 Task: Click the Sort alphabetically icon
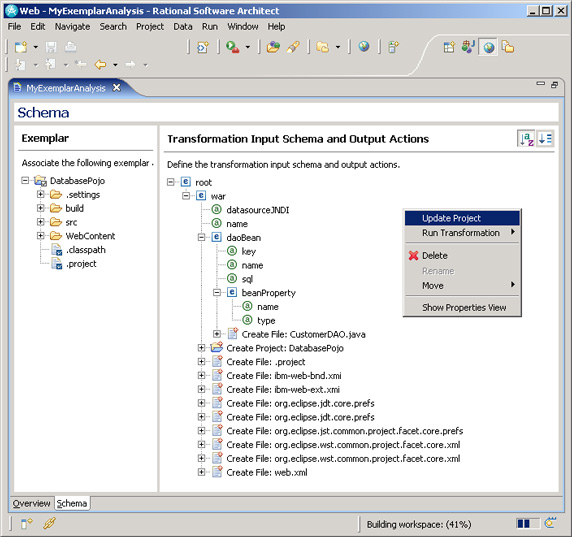[x=526, y=139]
